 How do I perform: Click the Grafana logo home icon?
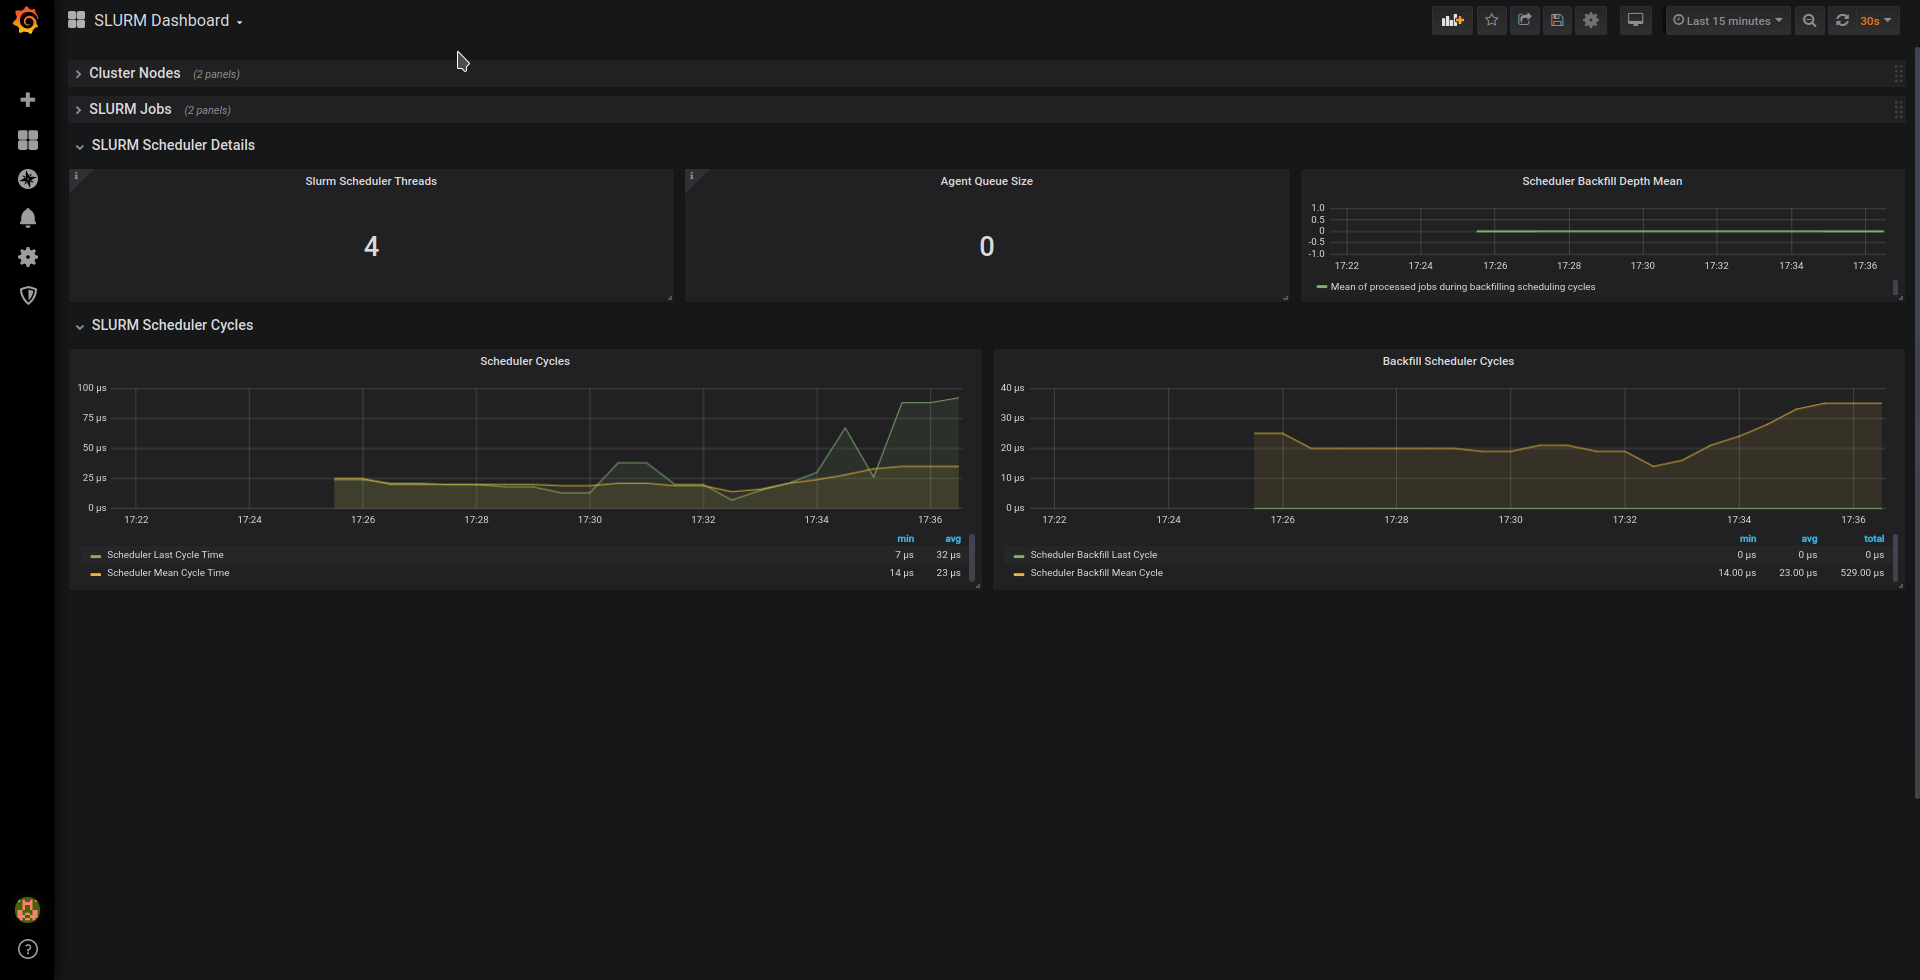pyautogui.click(x=27, y=21)
